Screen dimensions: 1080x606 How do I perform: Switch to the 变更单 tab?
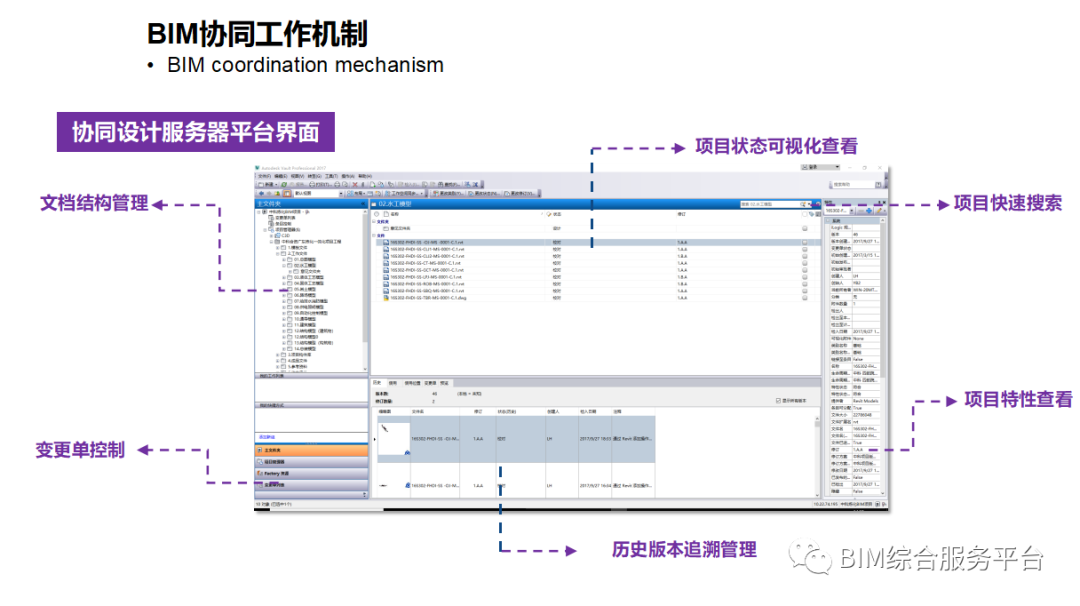point(430,383)
